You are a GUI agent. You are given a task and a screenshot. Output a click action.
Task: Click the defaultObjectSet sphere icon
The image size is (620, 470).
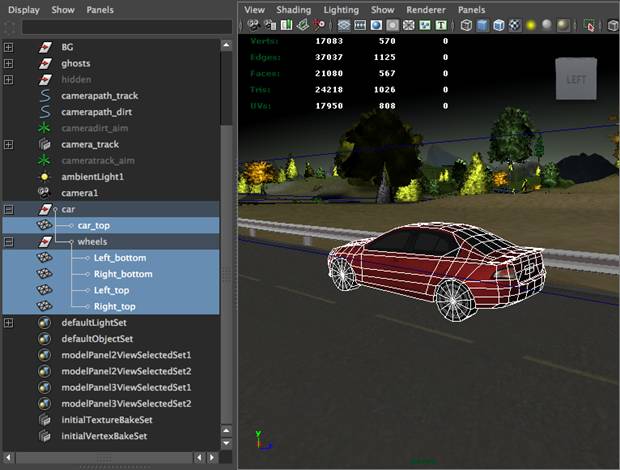coord(44,339)
